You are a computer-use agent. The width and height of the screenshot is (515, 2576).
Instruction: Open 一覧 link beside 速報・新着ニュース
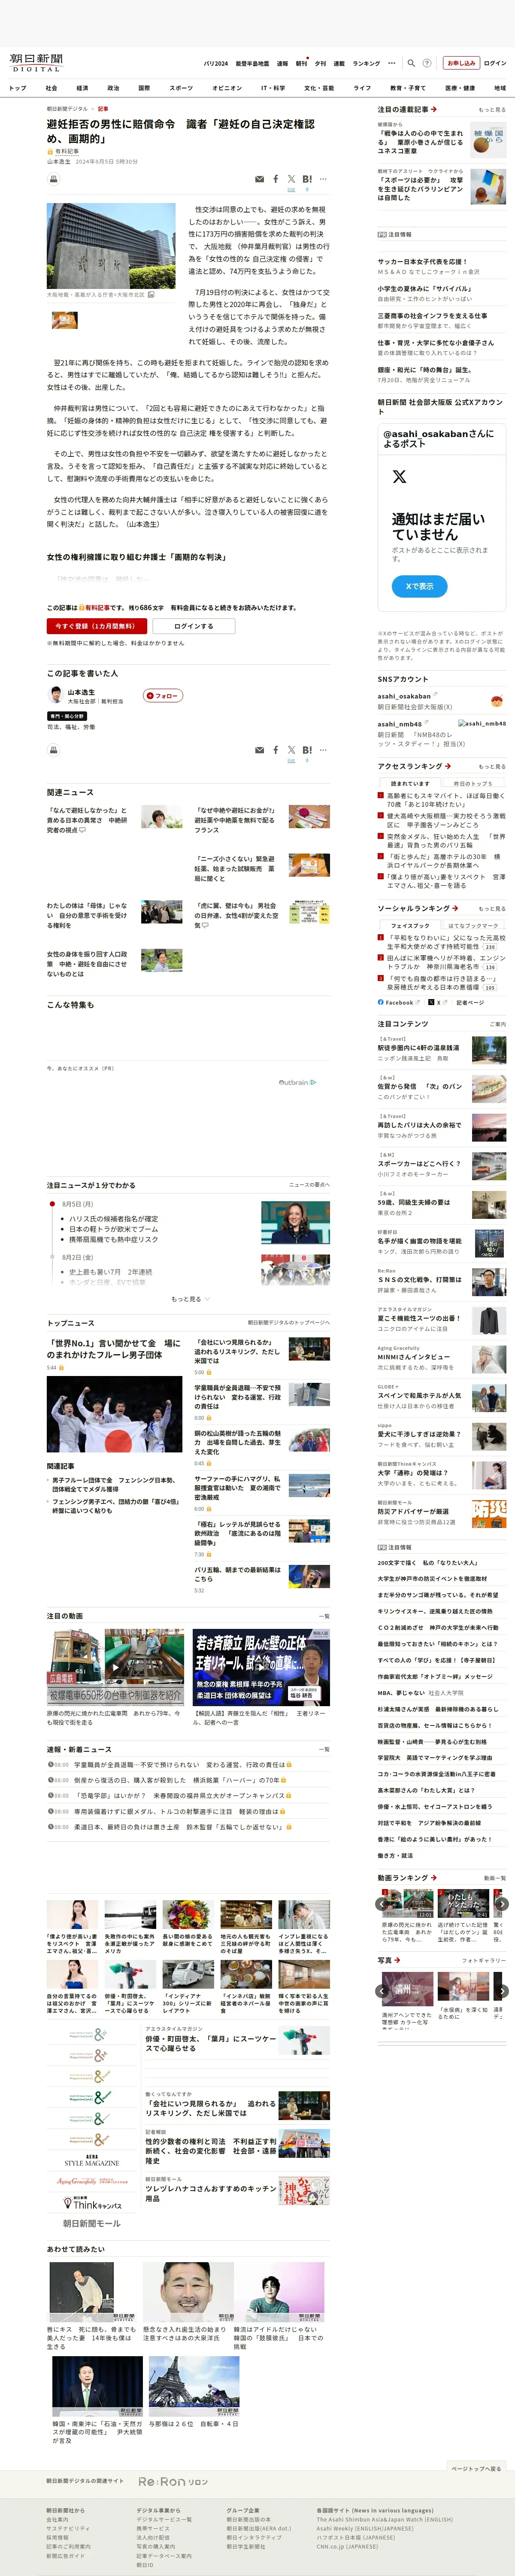pyautogui.click(x=324, y=1750)
